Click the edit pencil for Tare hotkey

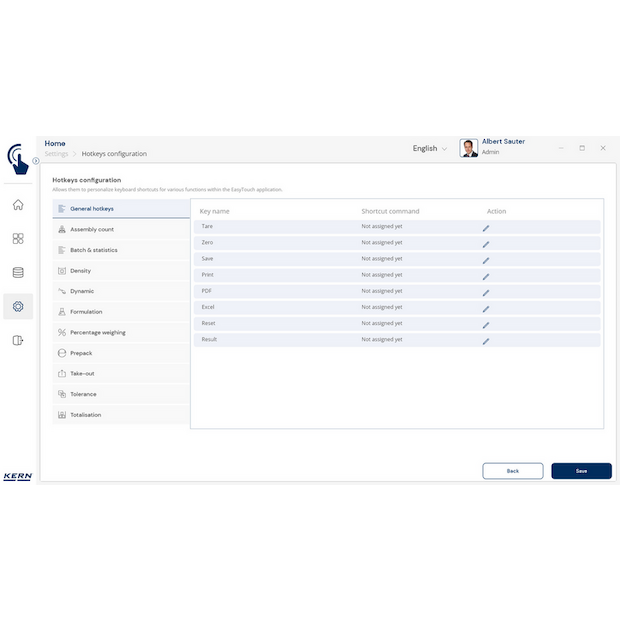pos(486,228)
